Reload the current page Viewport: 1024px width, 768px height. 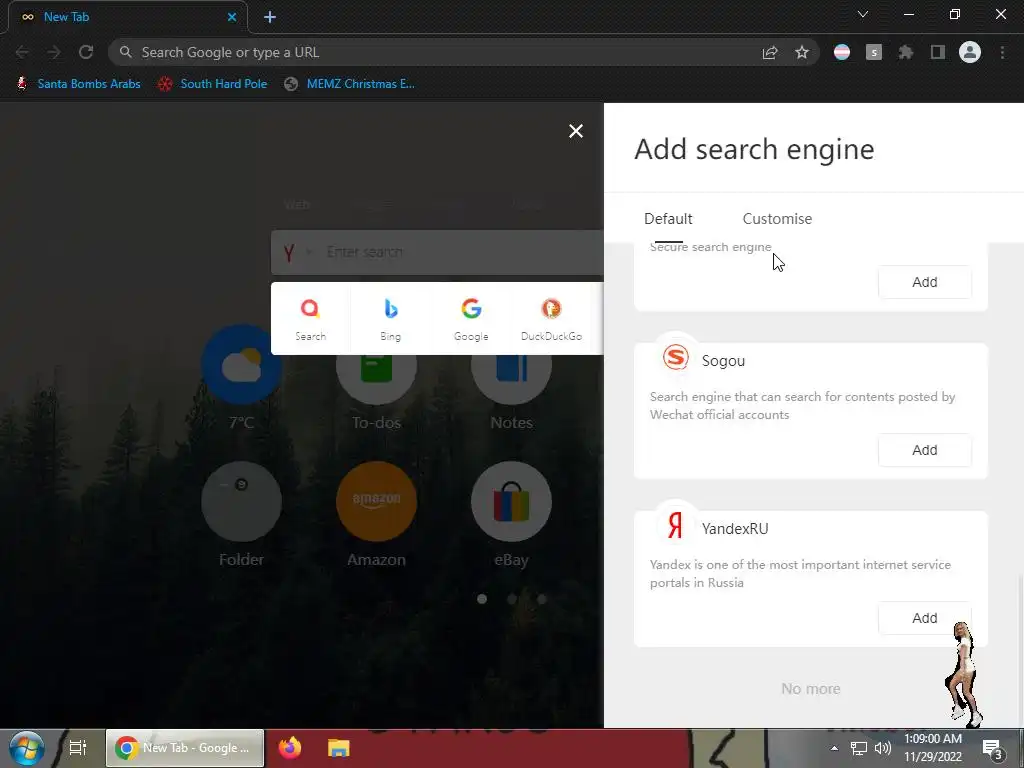coord(86,52)
